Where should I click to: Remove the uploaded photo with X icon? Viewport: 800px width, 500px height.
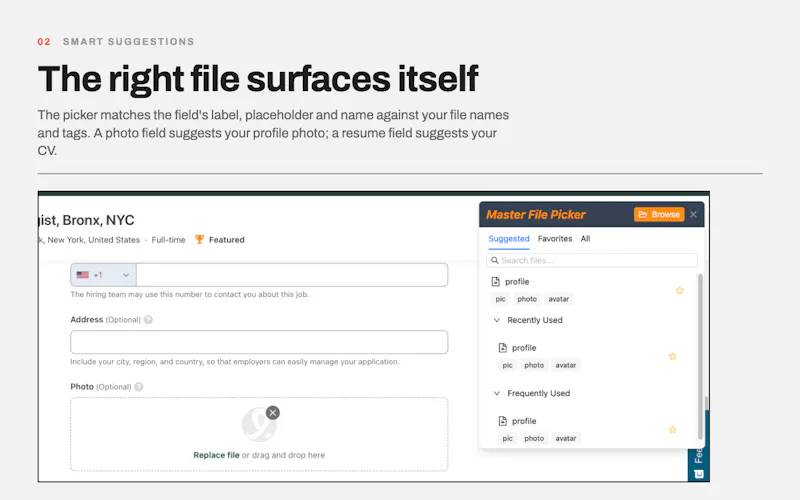pyautogui.click(x=273, y=413)
